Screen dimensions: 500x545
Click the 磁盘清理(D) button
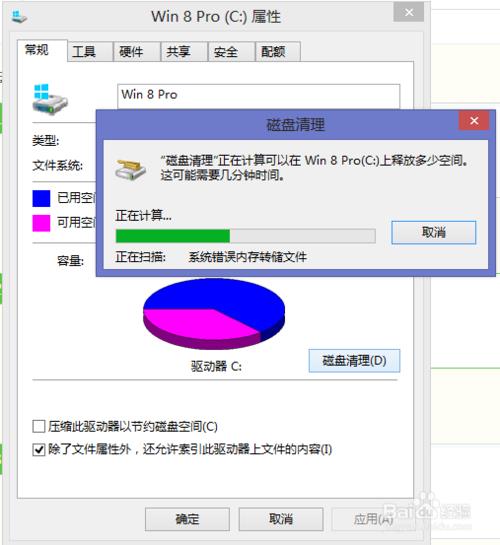pyautogui.click(x=354, y=361)
